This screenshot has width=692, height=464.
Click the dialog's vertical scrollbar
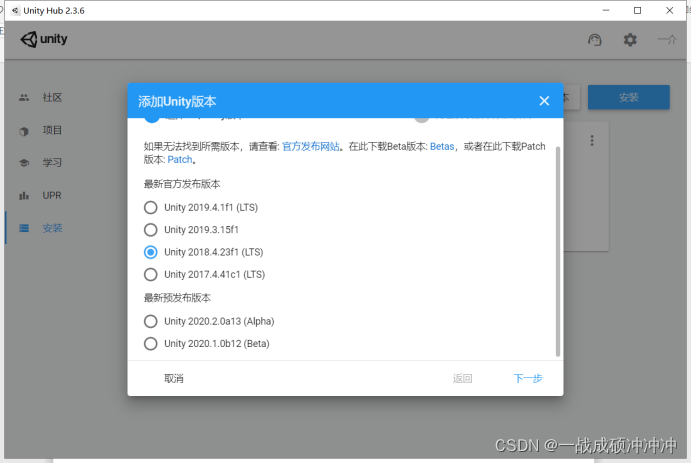(558, 251)
